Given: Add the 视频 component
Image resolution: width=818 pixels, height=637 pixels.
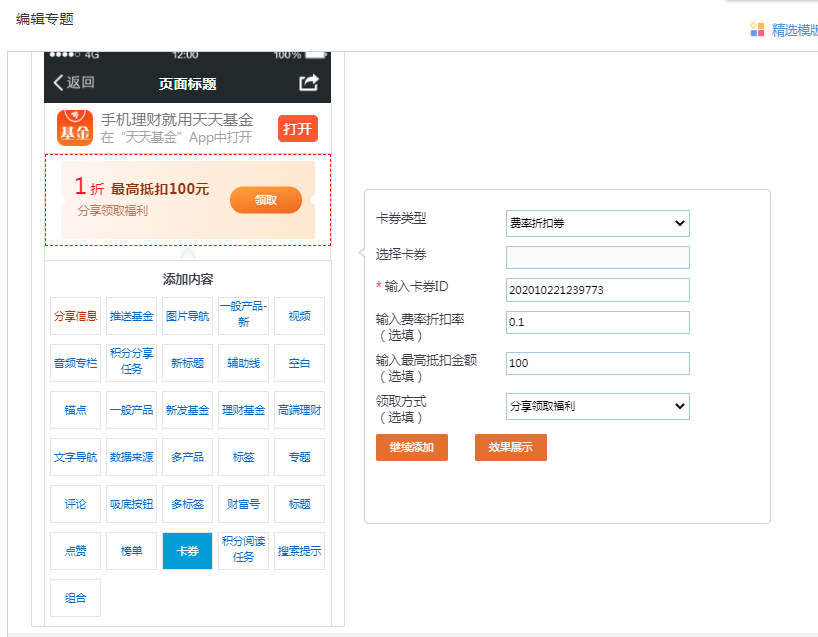Looking at the screenshot, I should (299, 316).
